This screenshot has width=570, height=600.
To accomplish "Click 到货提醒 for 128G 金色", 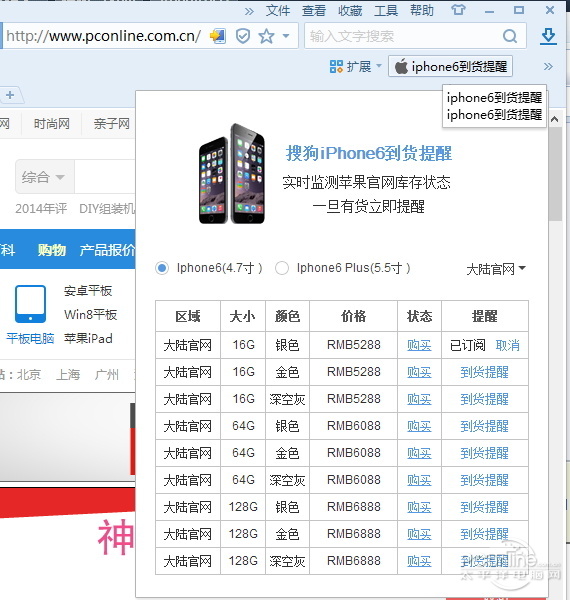I will (x=484, y=534).
